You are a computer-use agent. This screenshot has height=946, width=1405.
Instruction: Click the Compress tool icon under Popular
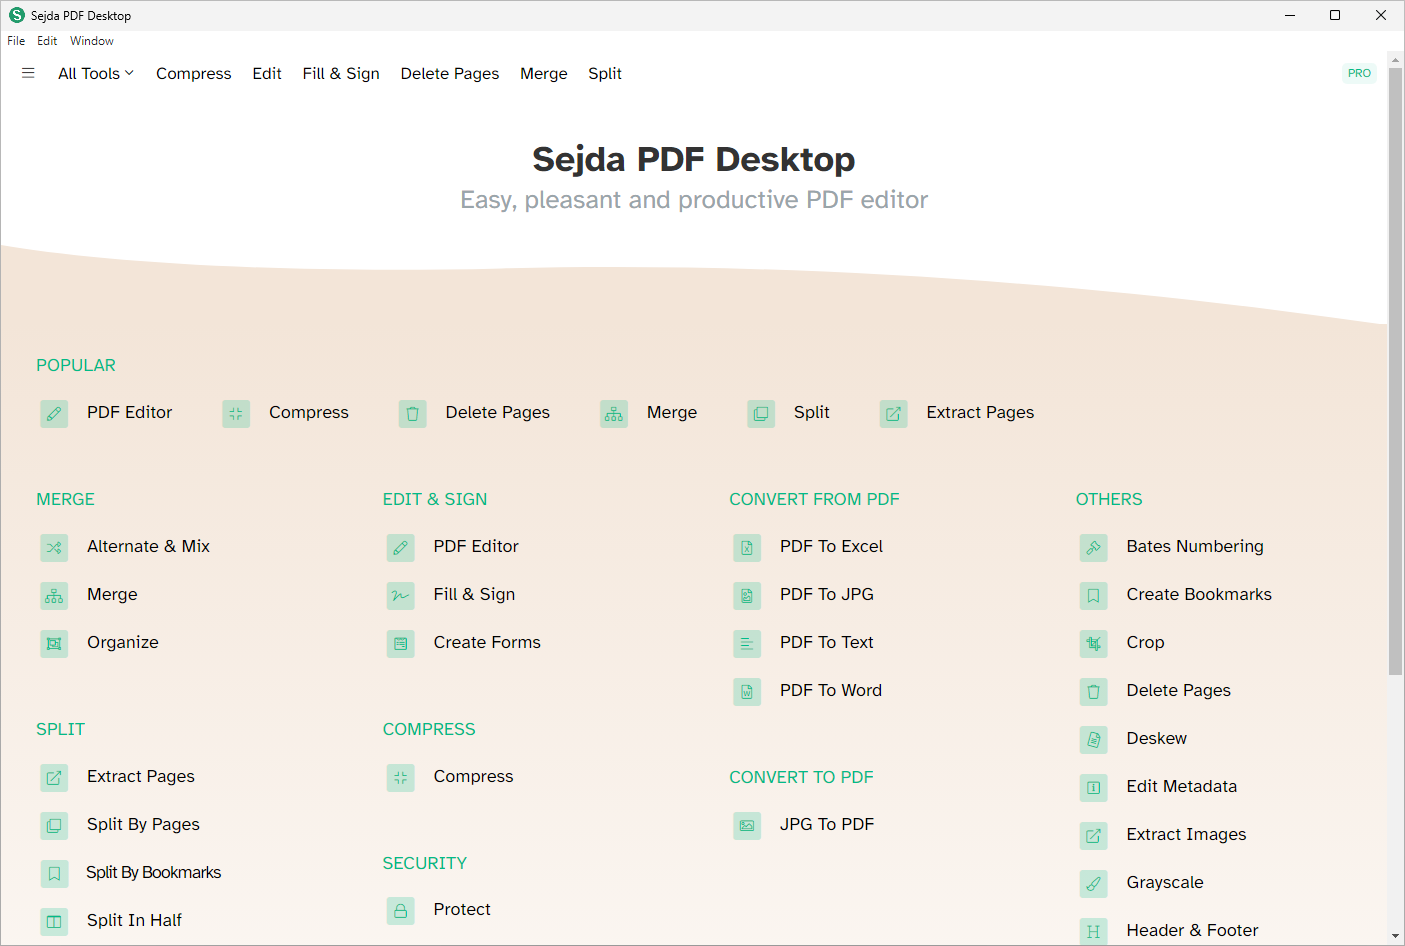click(x=236, y=413)
